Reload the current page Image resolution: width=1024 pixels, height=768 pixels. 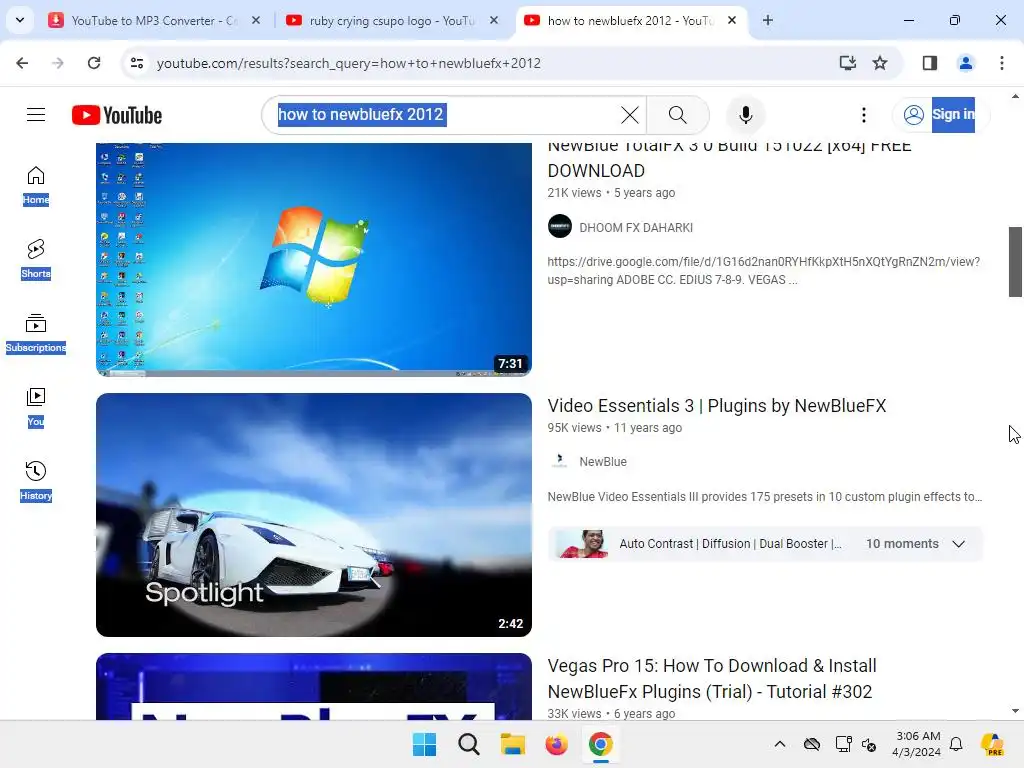(94, 63)
